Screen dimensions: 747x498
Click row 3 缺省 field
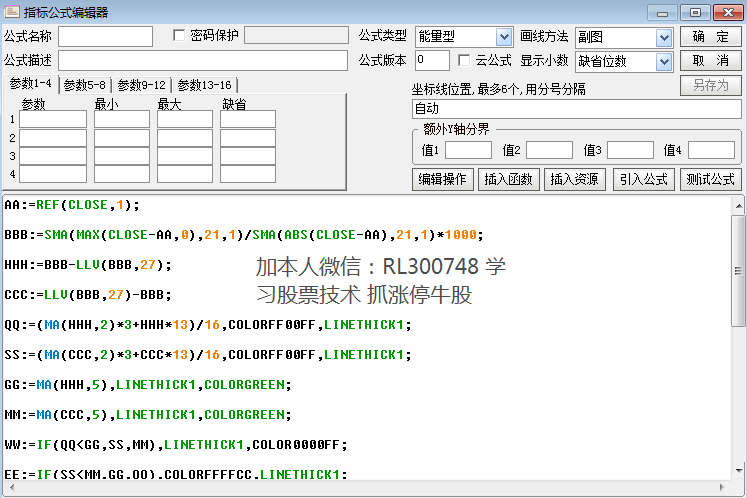(x=248, y=156)
